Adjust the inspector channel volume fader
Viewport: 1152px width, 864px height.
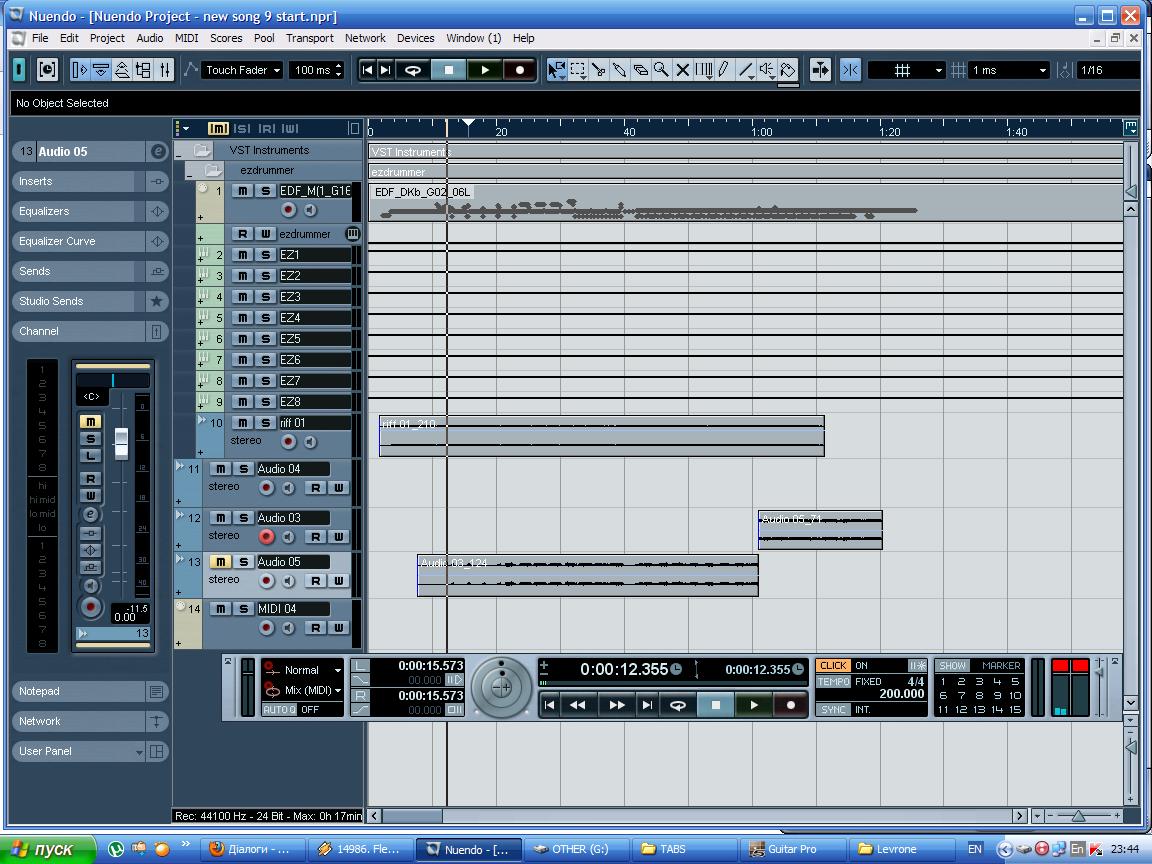(121, 444)
